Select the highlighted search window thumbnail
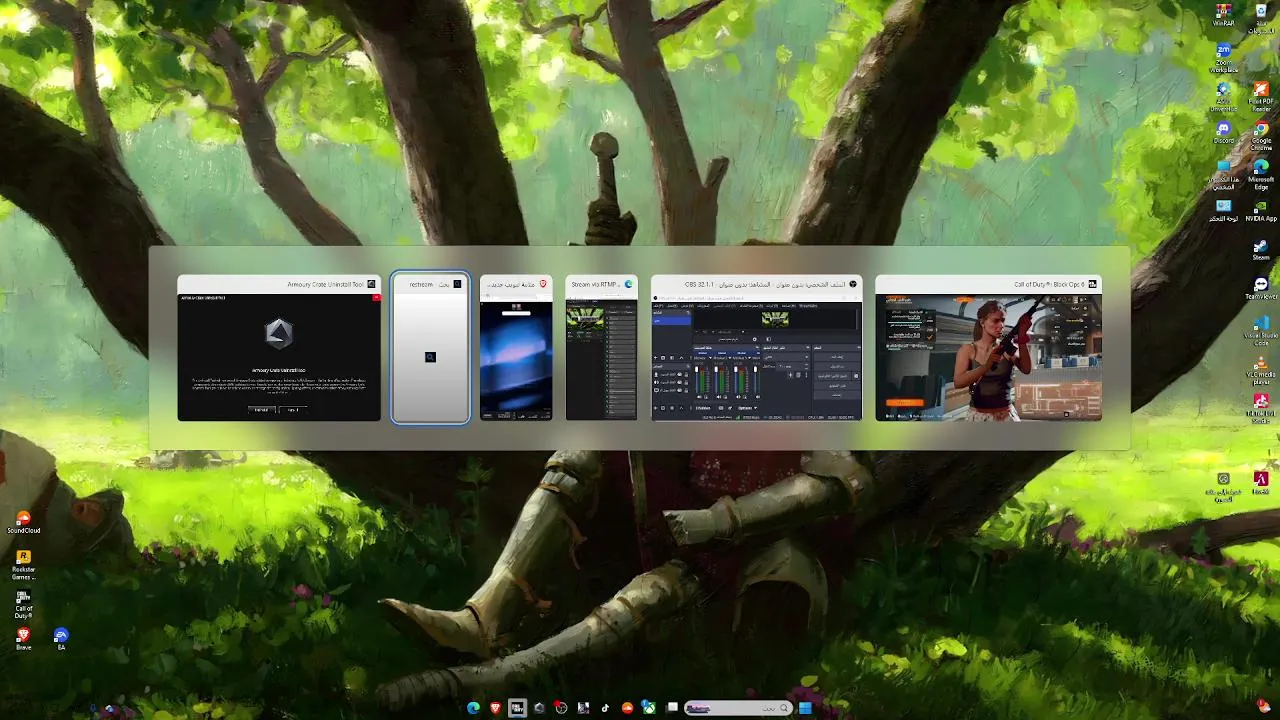The image size is (1280, 720). coord(430,348)
